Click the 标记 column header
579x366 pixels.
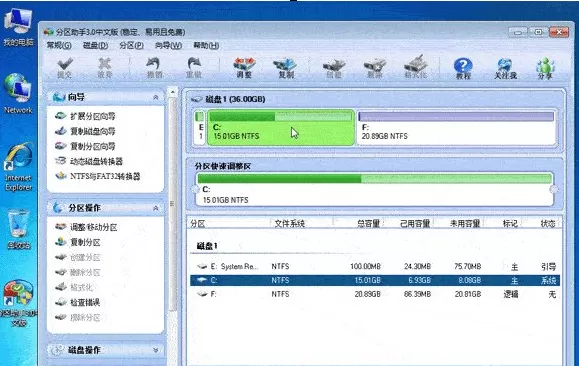[510, 223]
